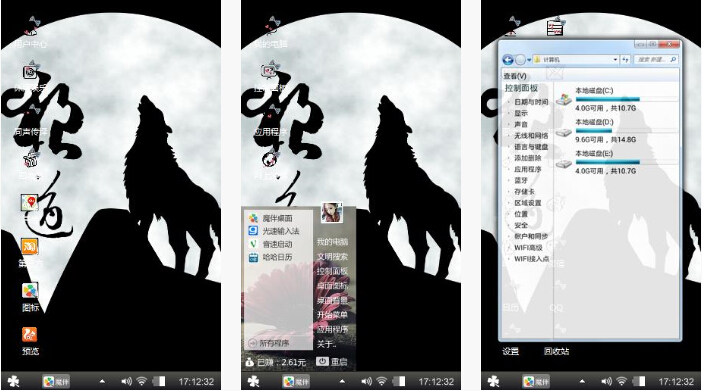Click back arrow in 计算机 window
Image resolution: width=702 pixels, height=391 pixels.
(508, 60)
